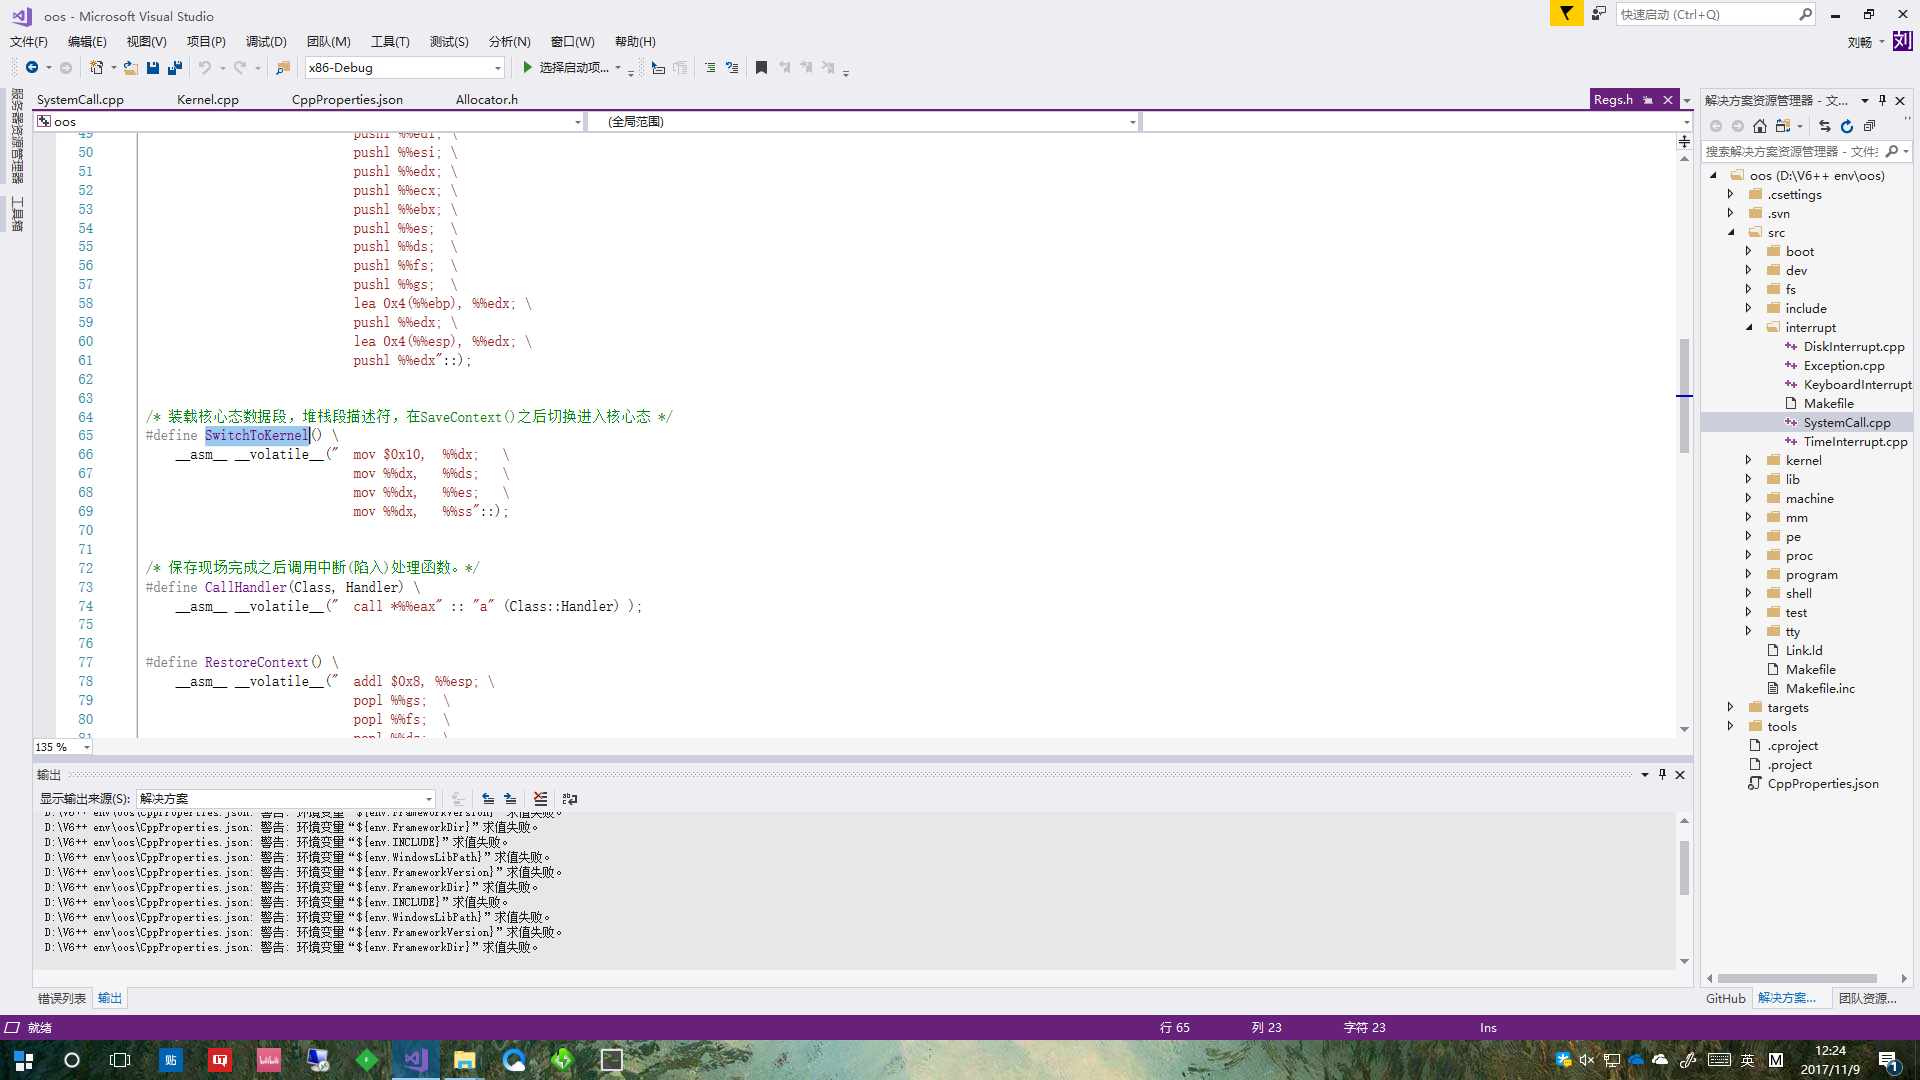The image size is (1920, 1080).
Task: Refresh the Solution Explorer view
Action: pos(1847,126)
